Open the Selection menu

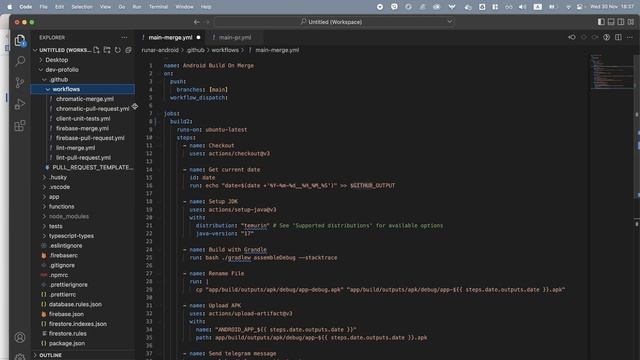tap(82, 7)
